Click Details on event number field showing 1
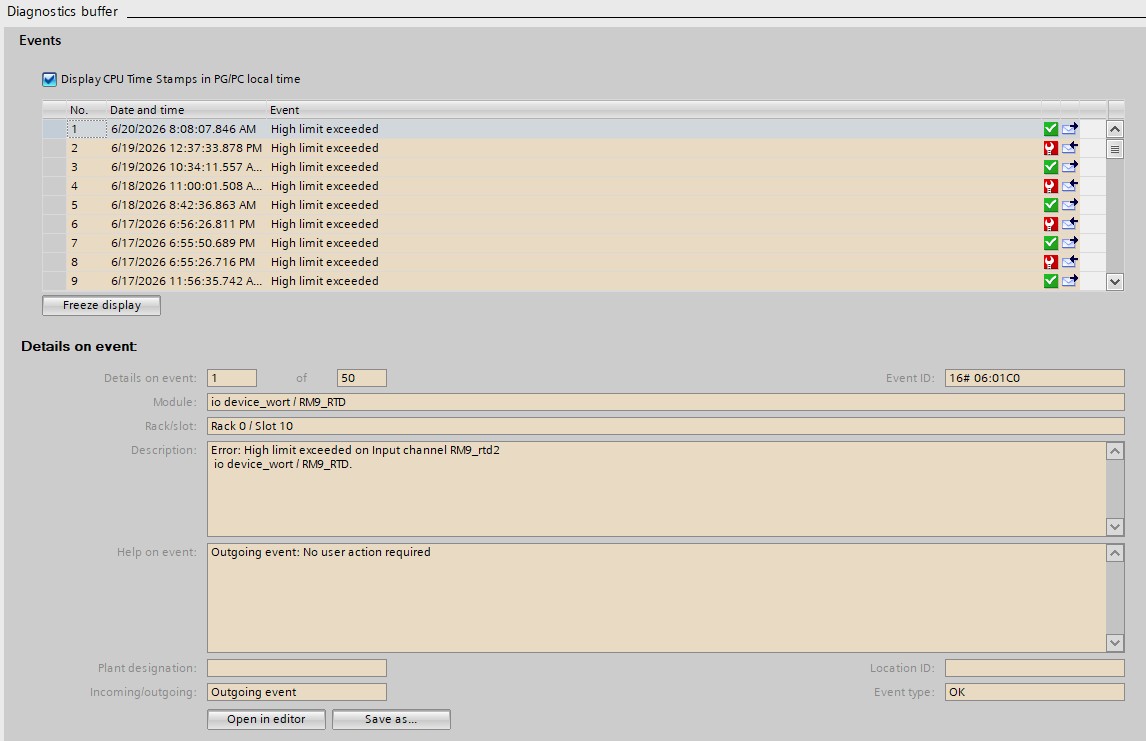This screenshot has height=741, width=1146. [232, 378]
